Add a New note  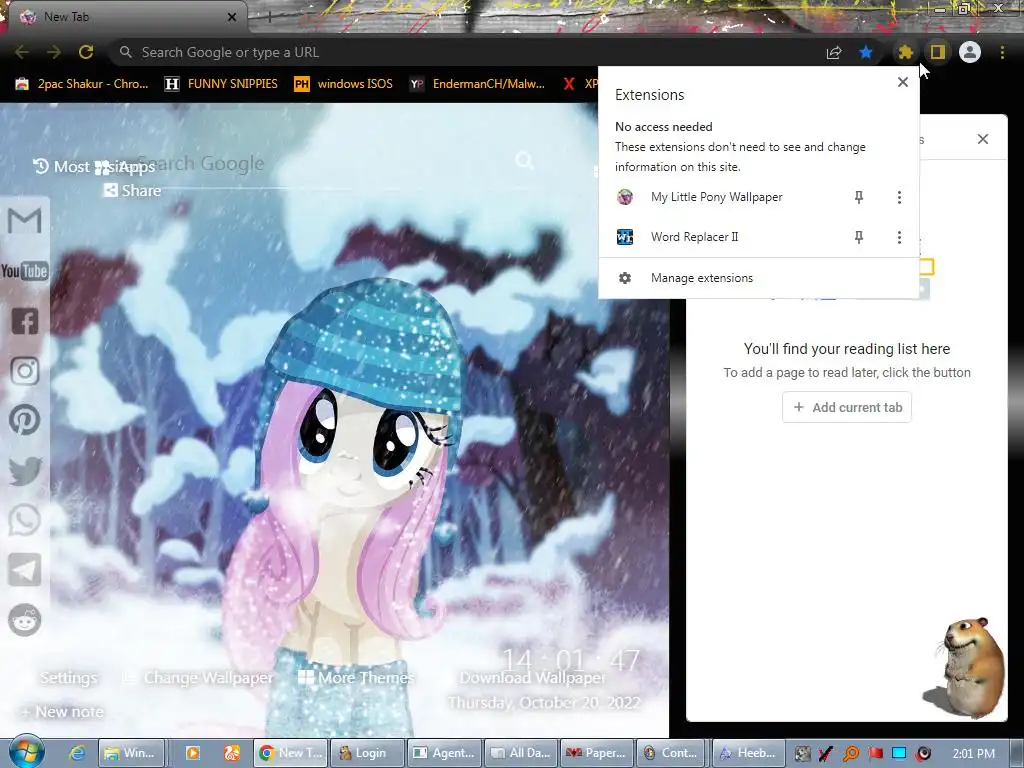(62, 712)
